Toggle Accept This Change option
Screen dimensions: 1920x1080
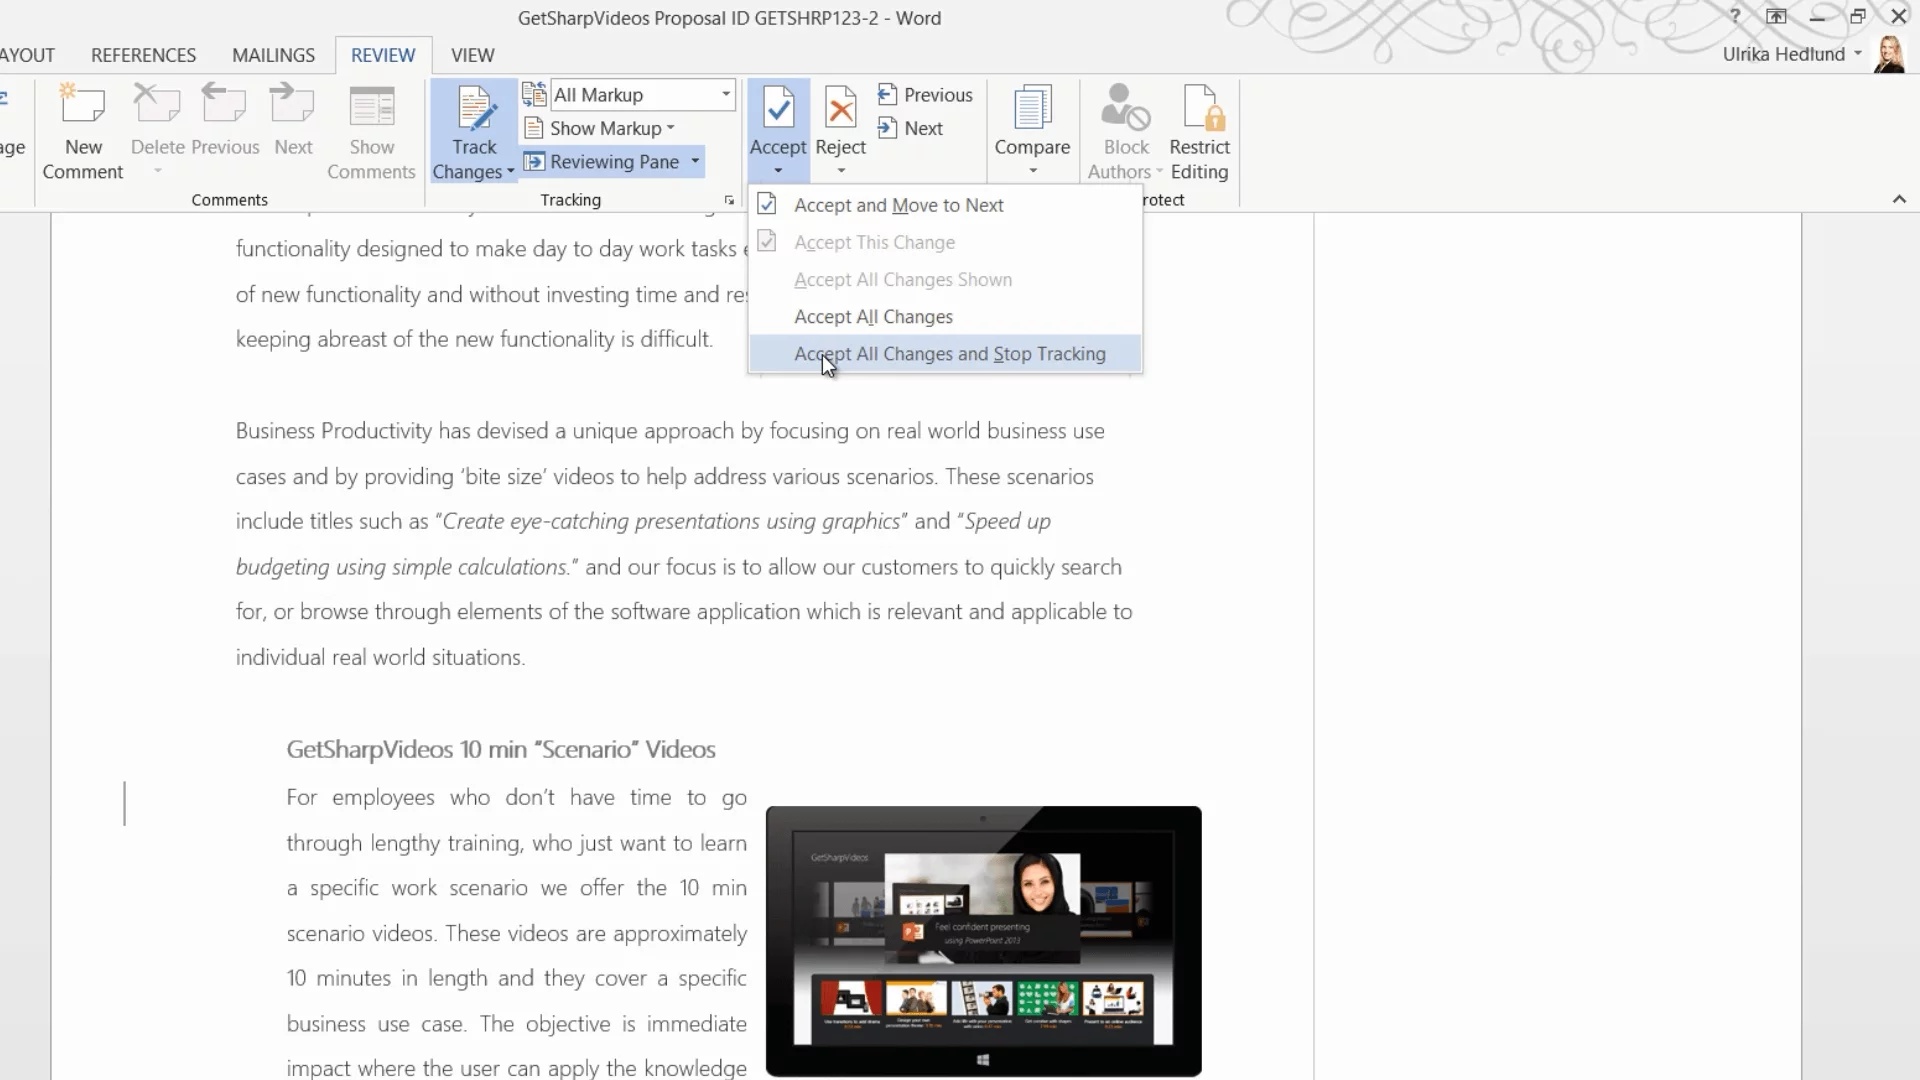click(874, 241)
